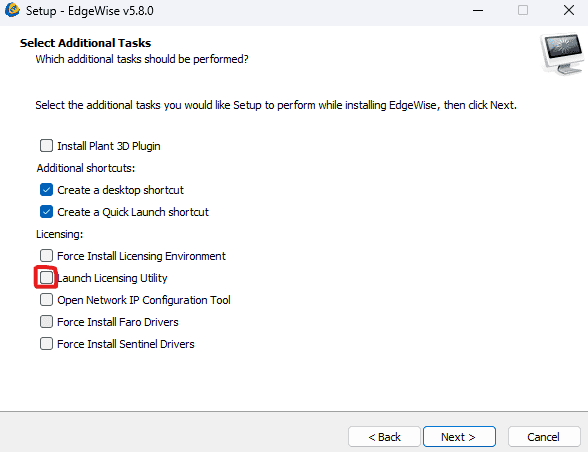Click the Select Additional Tasks heading
The height and width of the screenshot is (452, 588).
click(86, 43)
